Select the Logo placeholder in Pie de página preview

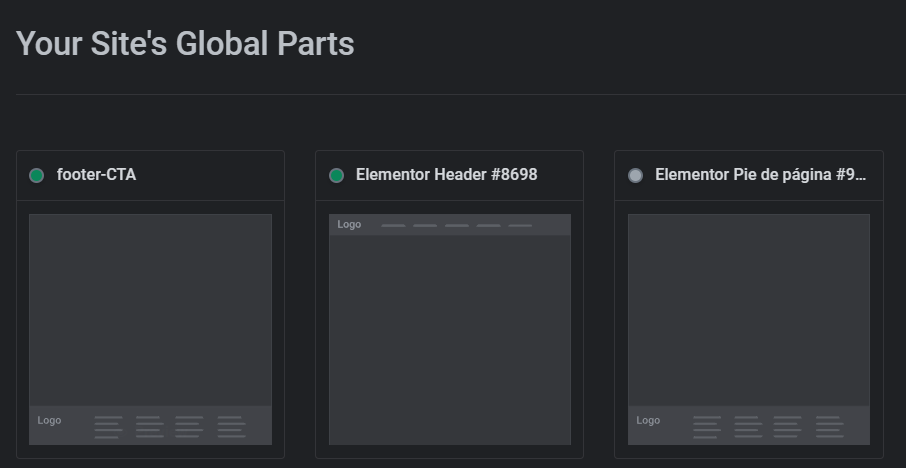tap(648, 421)
